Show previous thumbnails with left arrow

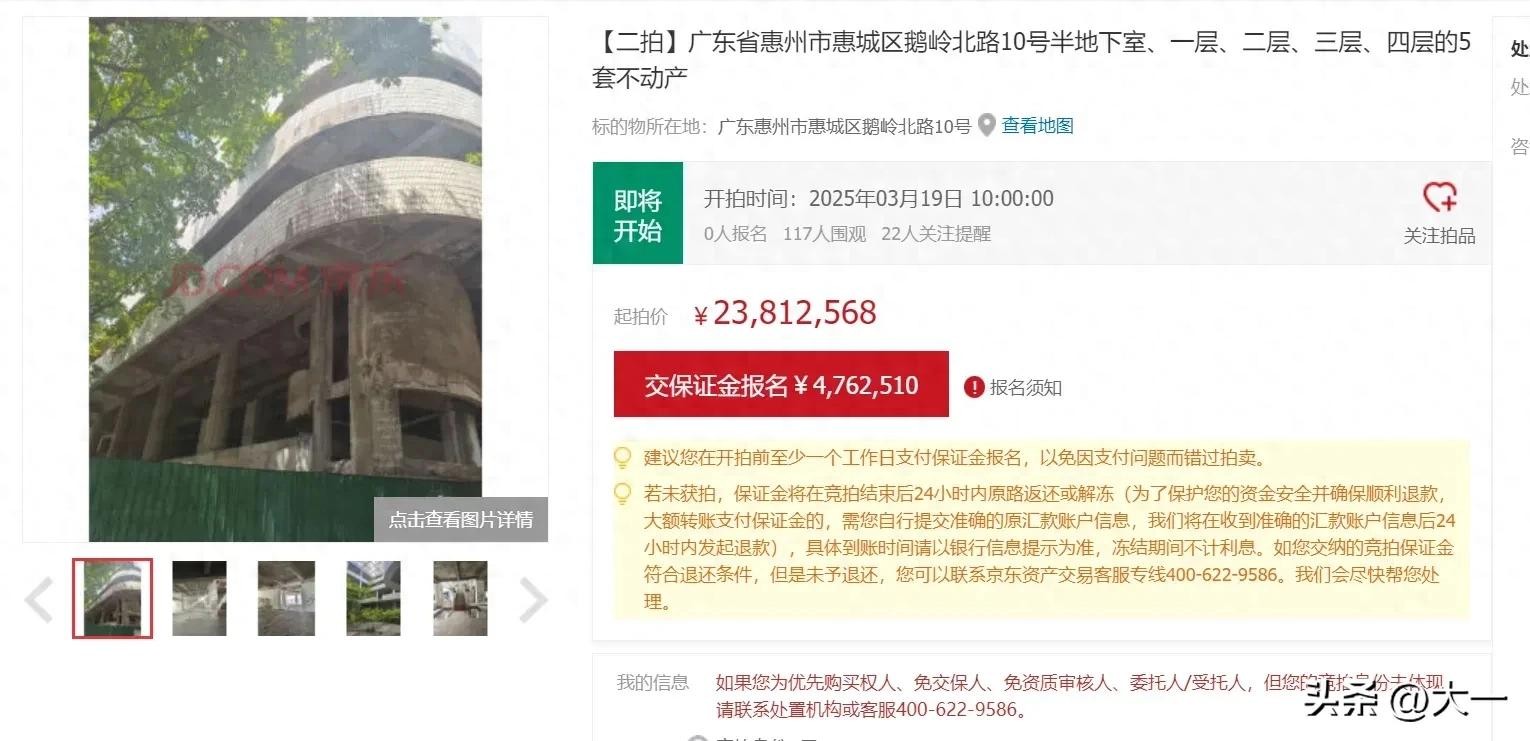39,600
